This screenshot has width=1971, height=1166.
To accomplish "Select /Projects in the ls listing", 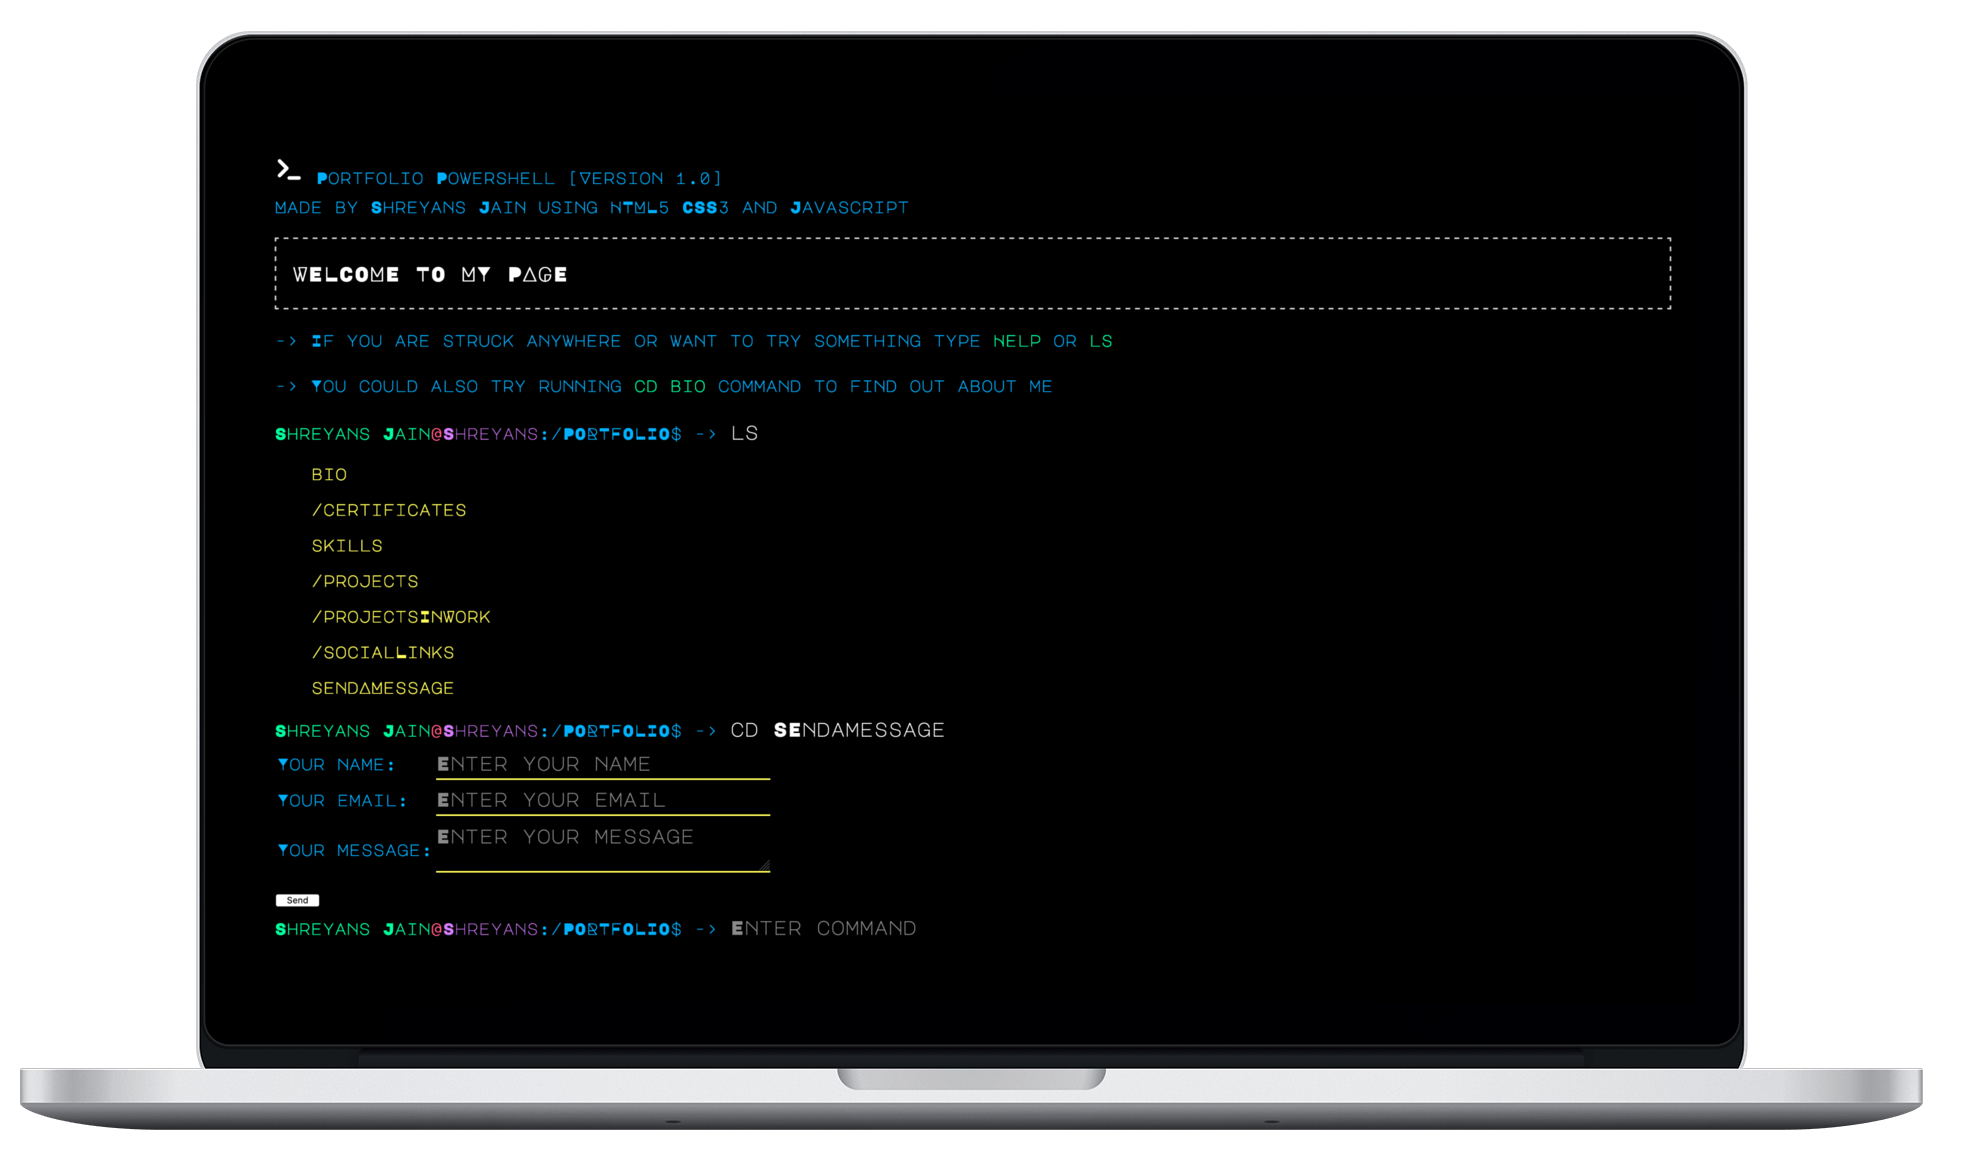I will 365,581.
